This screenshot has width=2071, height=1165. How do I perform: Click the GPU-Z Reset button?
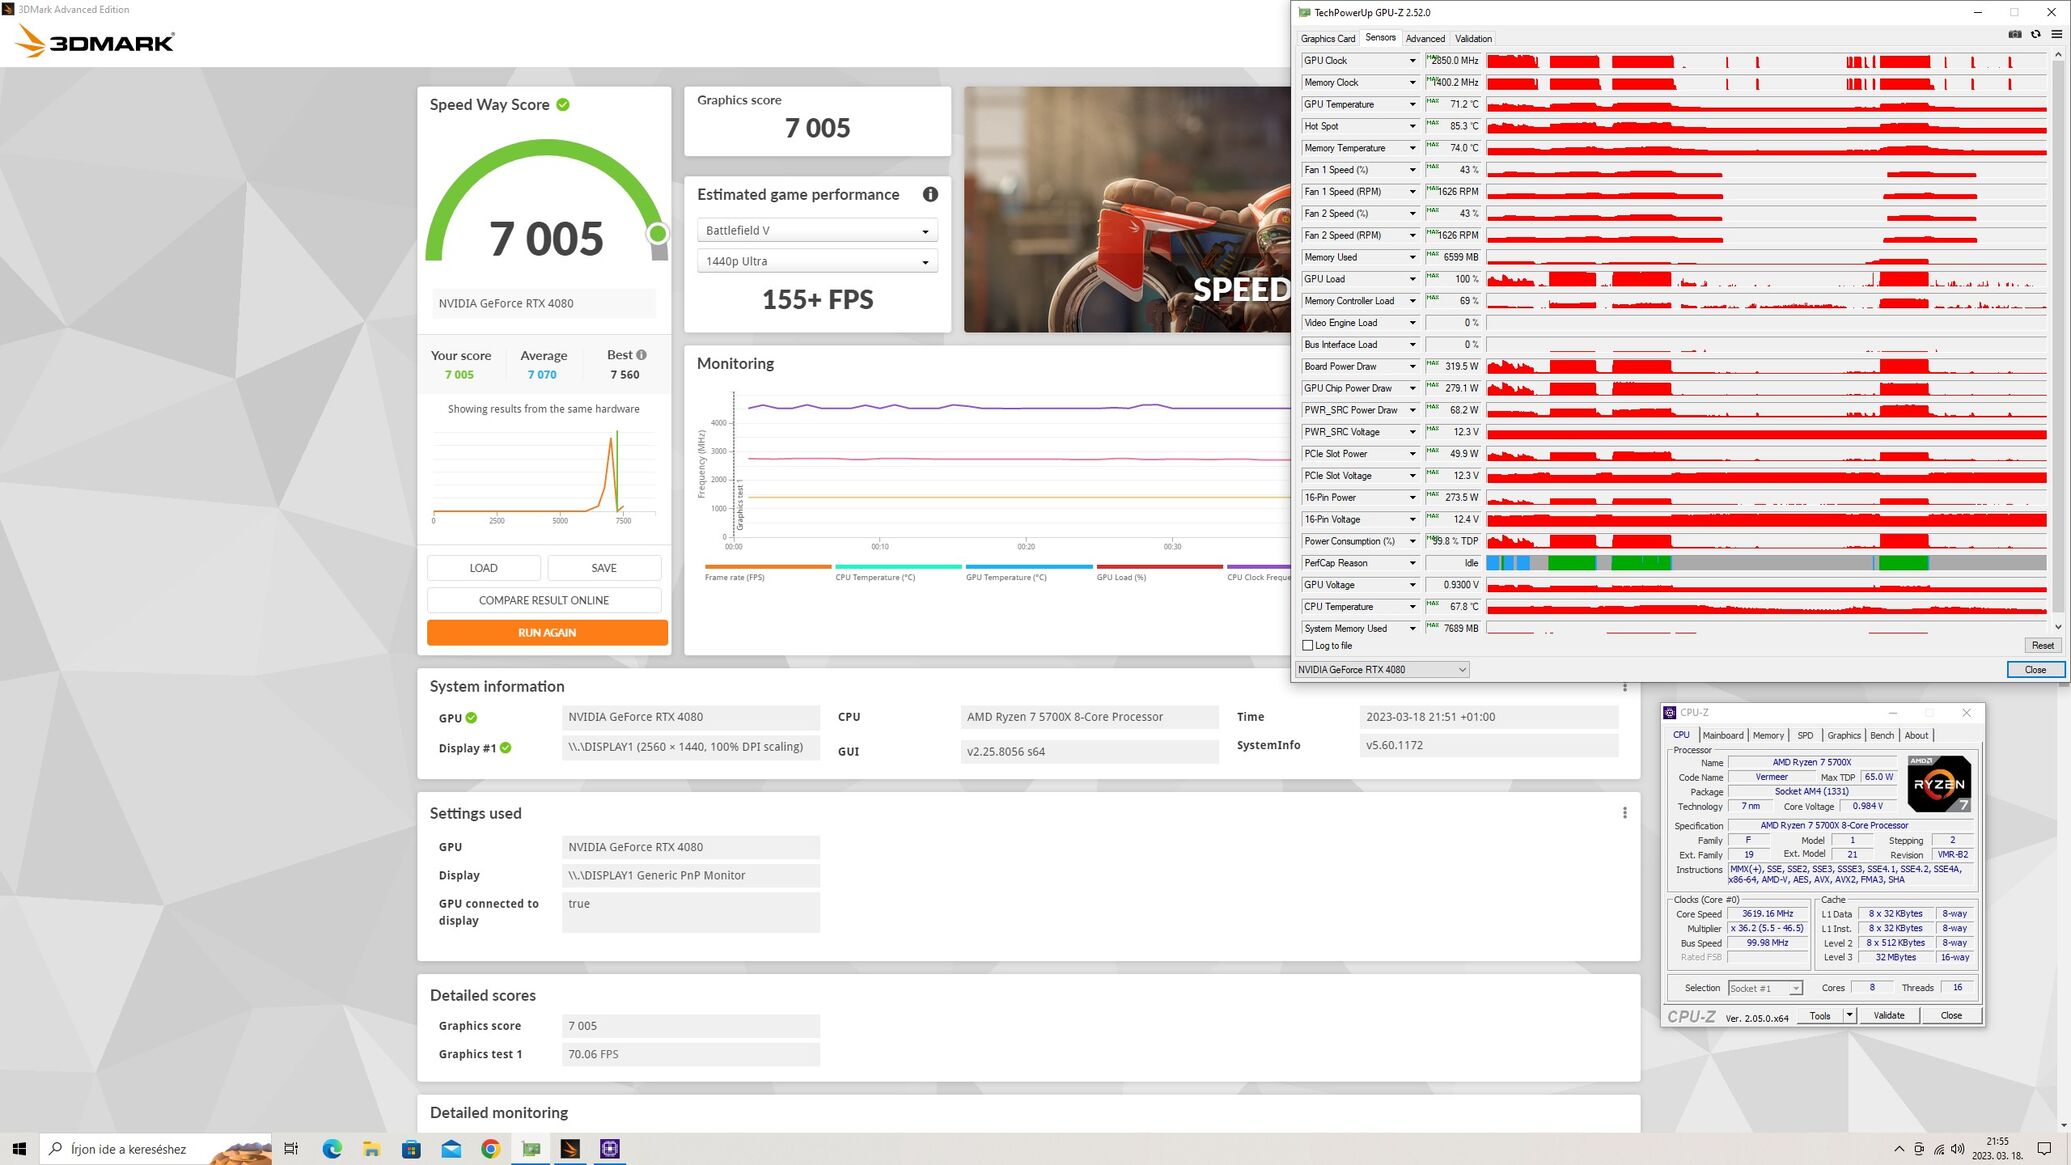tap(2042, 646)
